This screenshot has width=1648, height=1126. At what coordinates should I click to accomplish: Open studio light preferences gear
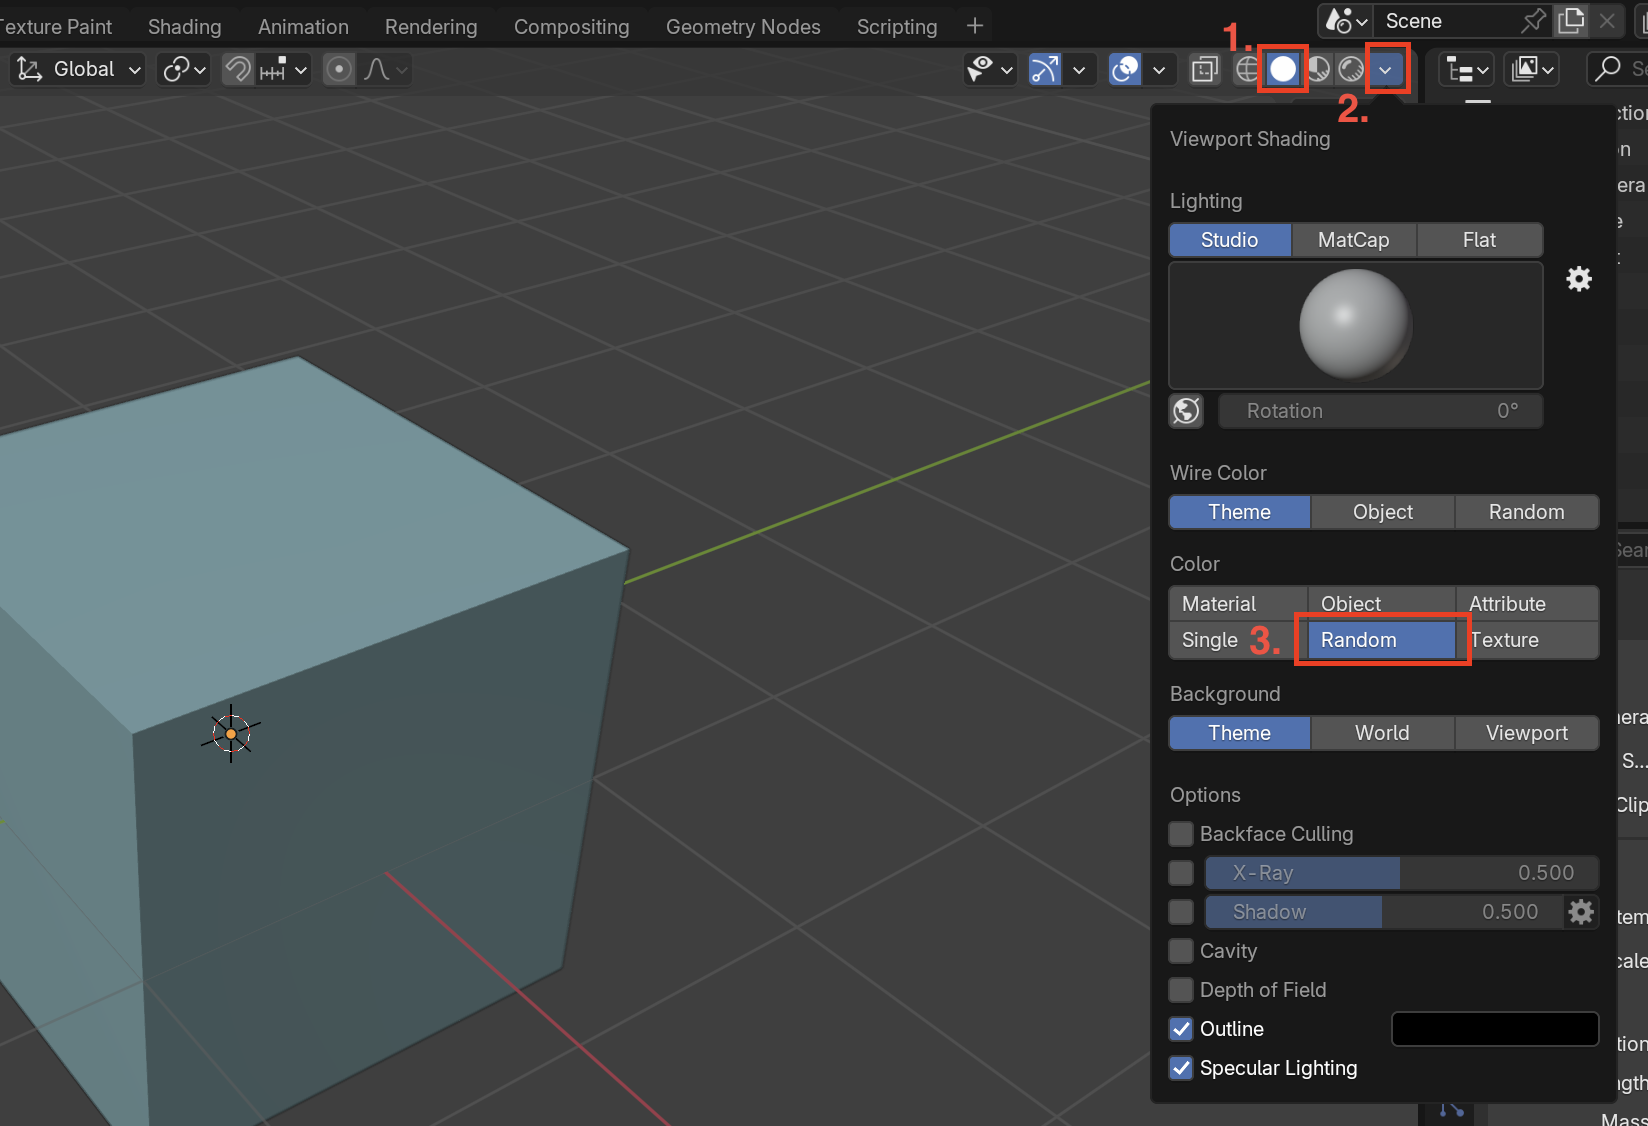[x=1579, y=279]
